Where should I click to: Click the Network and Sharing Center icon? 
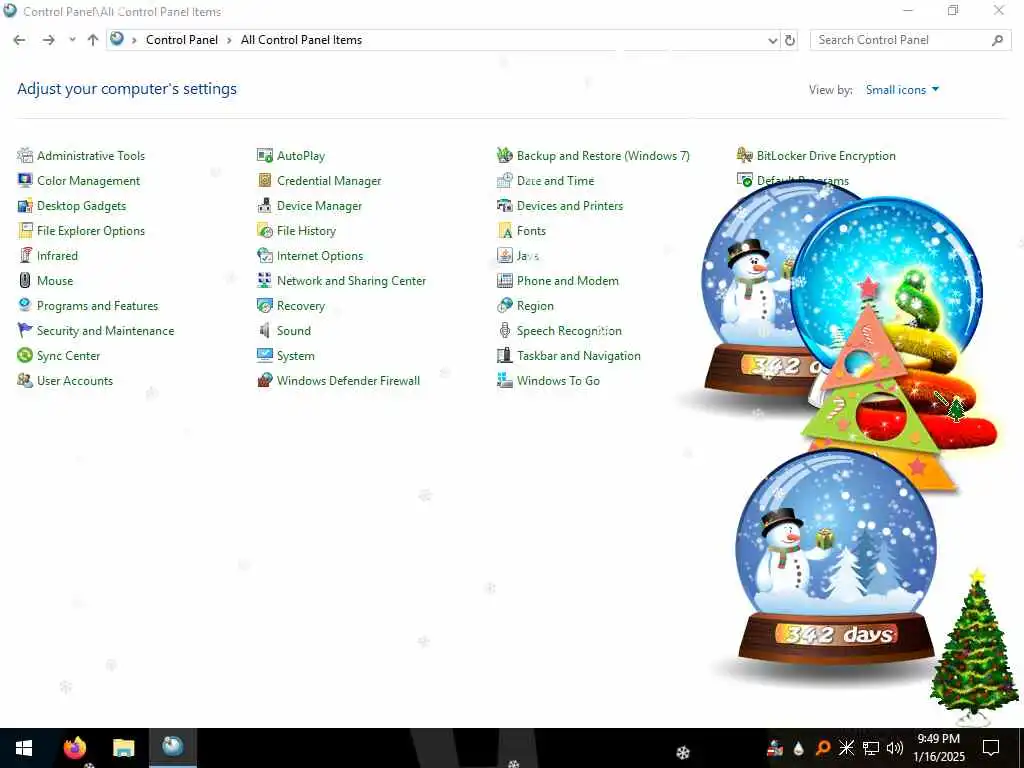tap(264, 281)
